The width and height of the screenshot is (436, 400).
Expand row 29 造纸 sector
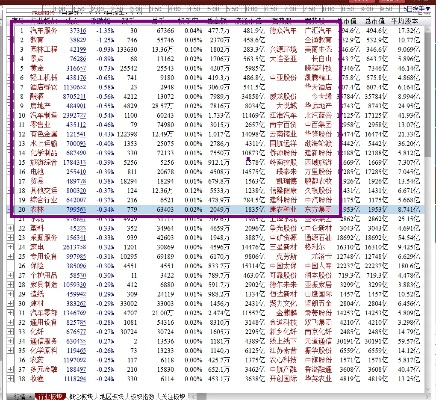10,294
